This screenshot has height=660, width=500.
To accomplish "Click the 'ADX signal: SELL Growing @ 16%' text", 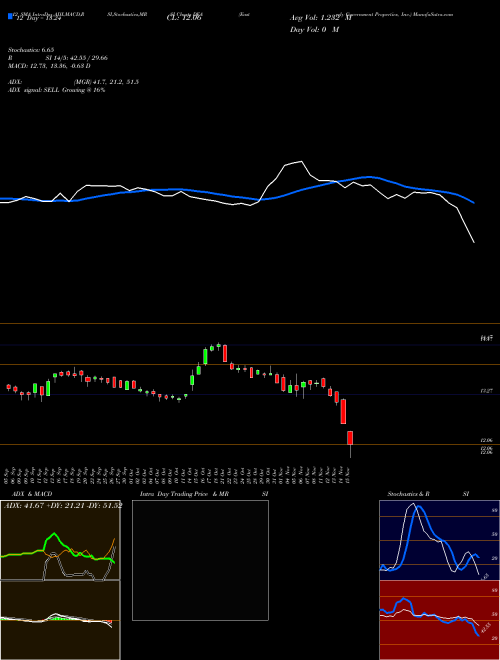I will [56, 90].
